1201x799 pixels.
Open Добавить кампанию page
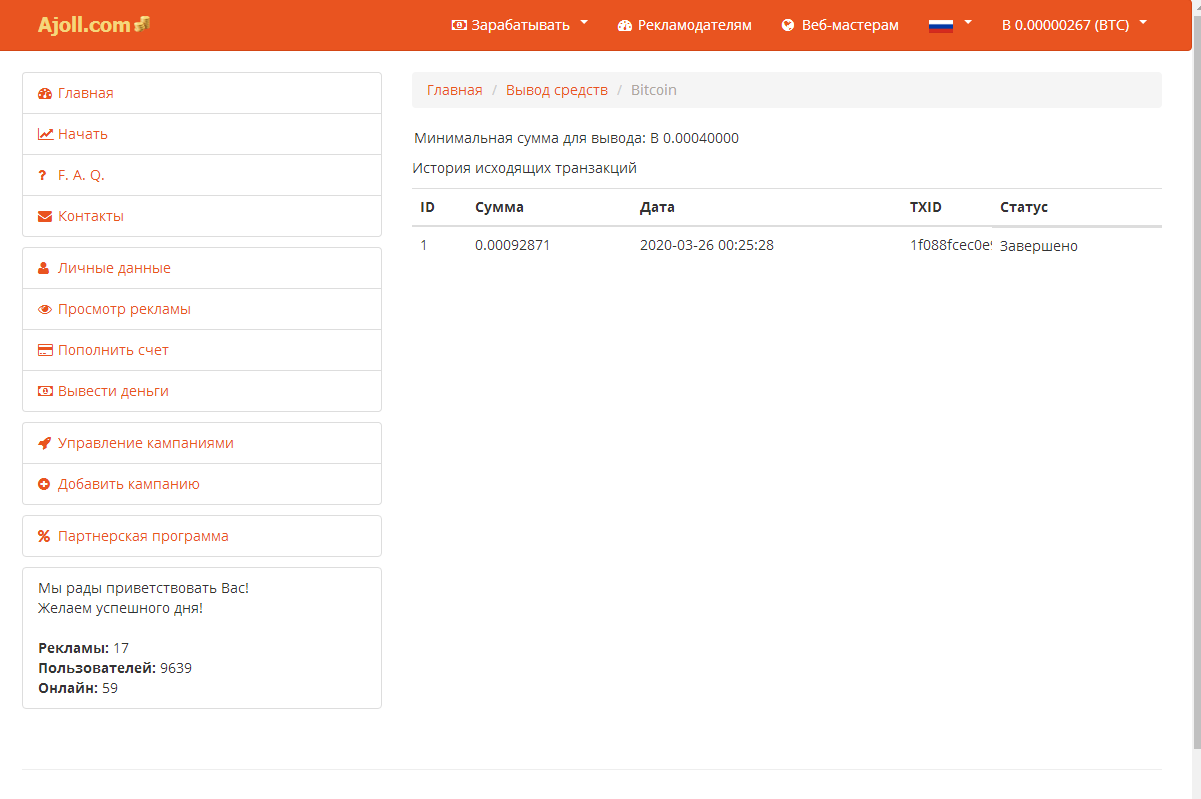pos(202,484)
